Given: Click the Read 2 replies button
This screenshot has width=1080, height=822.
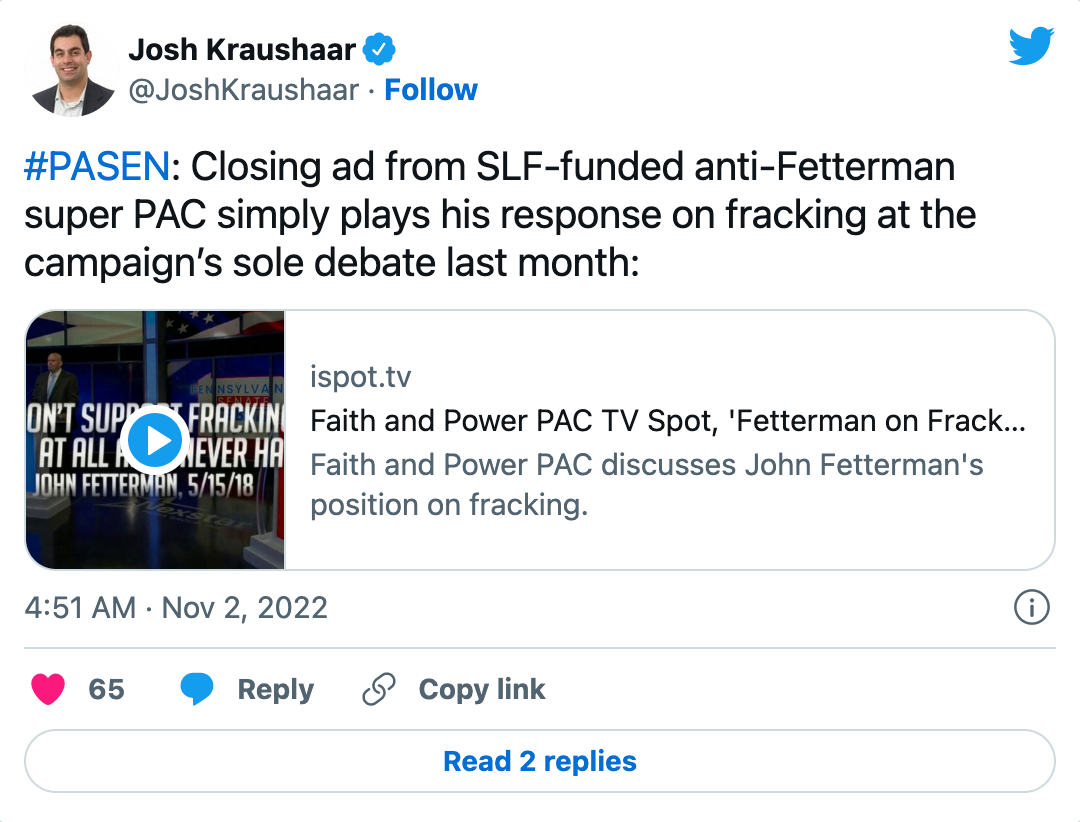Looking at the screenshot, I should pos(540,761).
